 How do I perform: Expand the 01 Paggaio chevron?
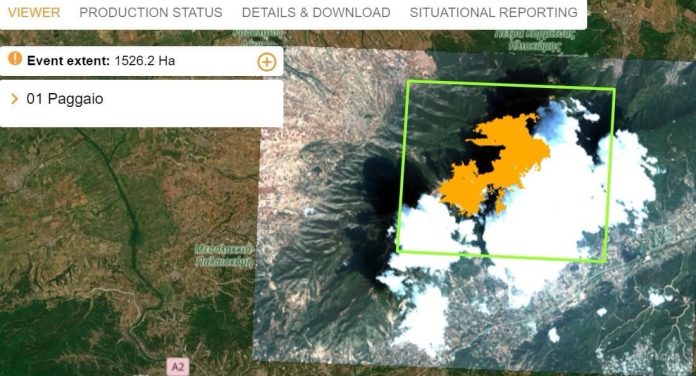click(14, 99)
